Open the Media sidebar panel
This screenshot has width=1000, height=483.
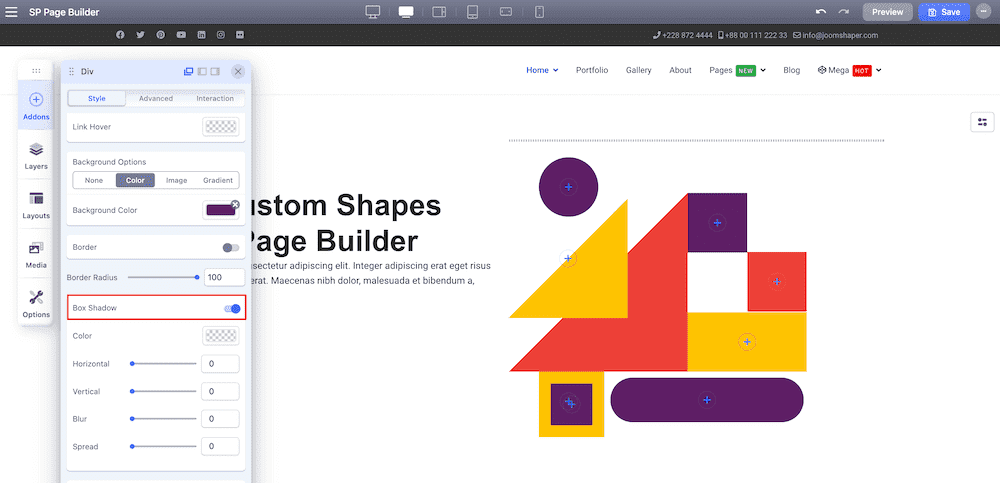click(36, 254)
